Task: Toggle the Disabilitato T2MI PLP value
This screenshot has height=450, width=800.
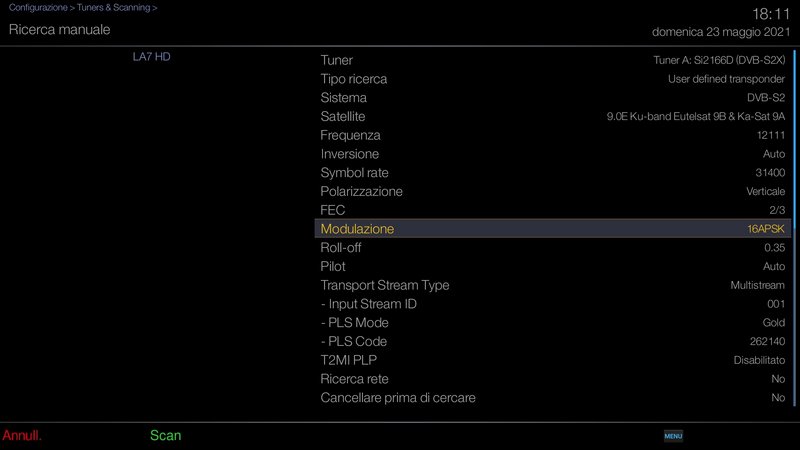Action: tap(759, 360)
